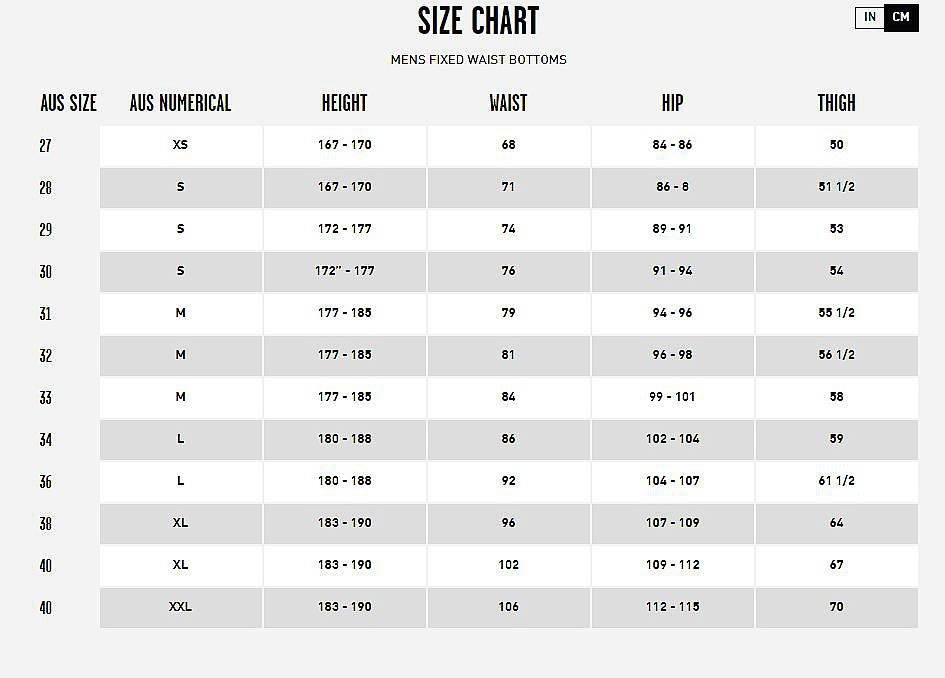Click the XXL size cell
Image resolution: width=945 pixels, height=678 pixels.
pyautogui.click(x=180, y=607)
